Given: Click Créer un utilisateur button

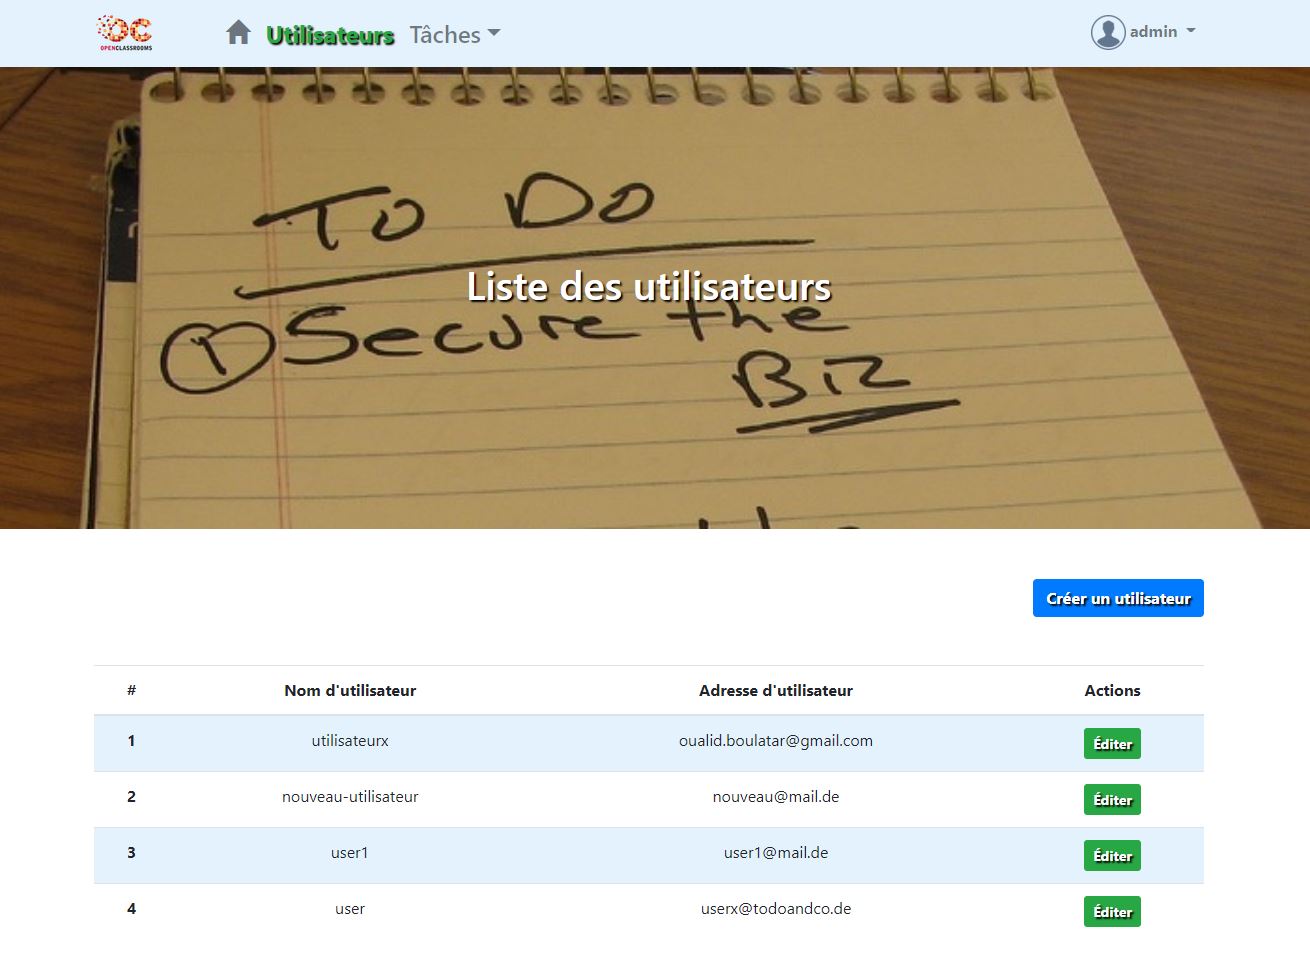Looking at the screenshot, I should click(1118, 598).
